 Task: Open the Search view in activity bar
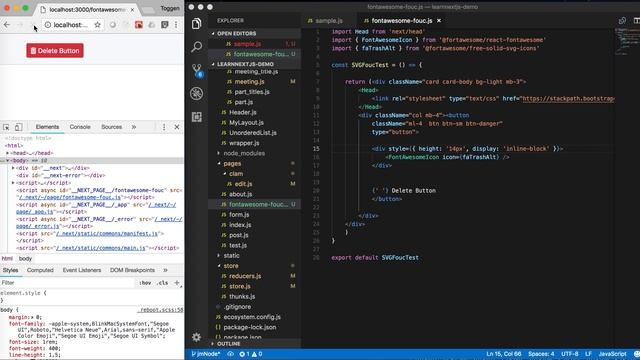[196, 47]
